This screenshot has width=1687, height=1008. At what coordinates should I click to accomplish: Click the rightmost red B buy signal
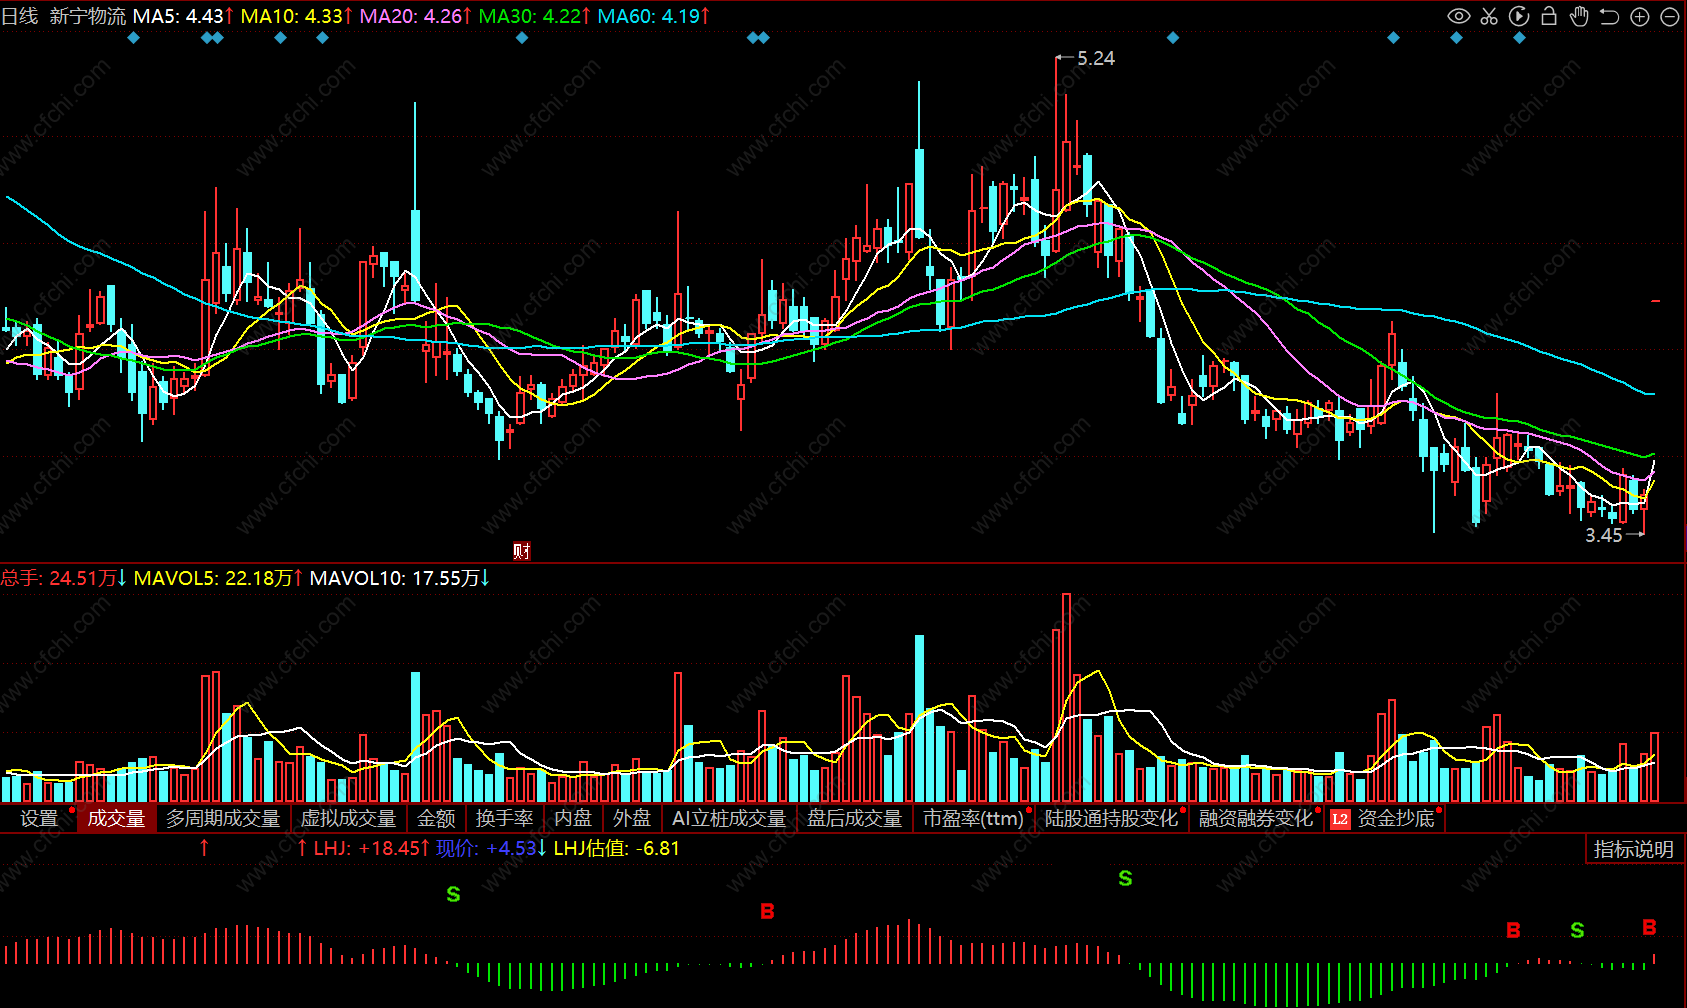pyautogui.click(x=1649, y=928)
